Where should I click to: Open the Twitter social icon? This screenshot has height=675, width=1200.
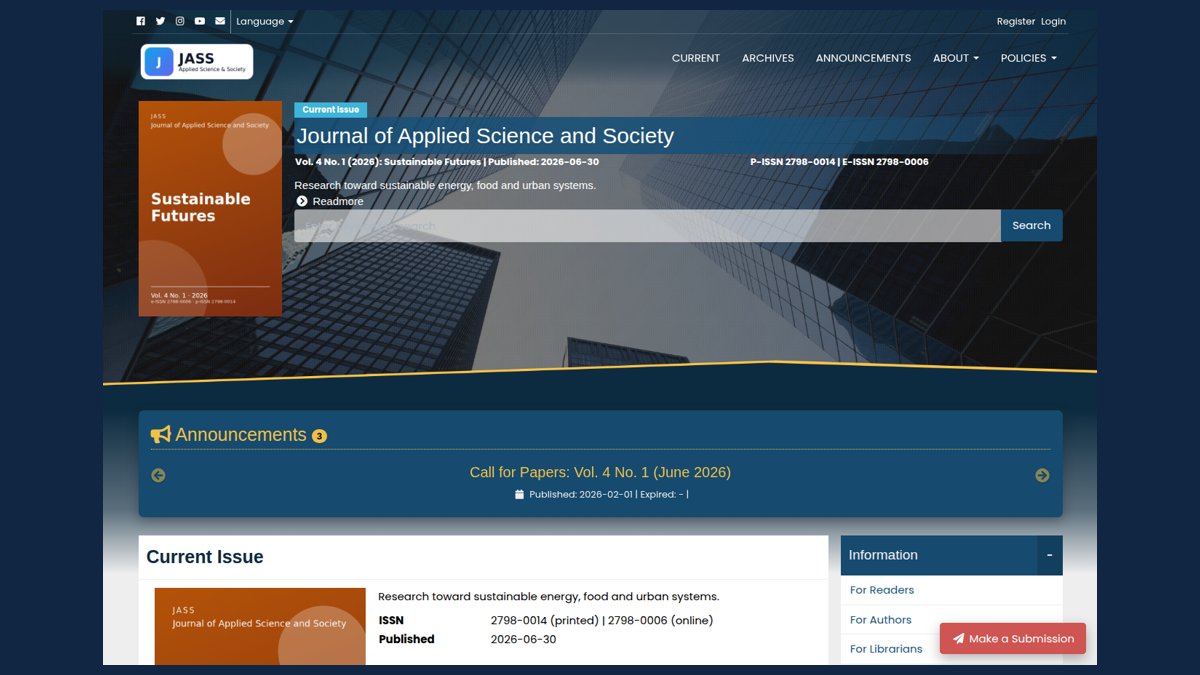pos(160,21)
